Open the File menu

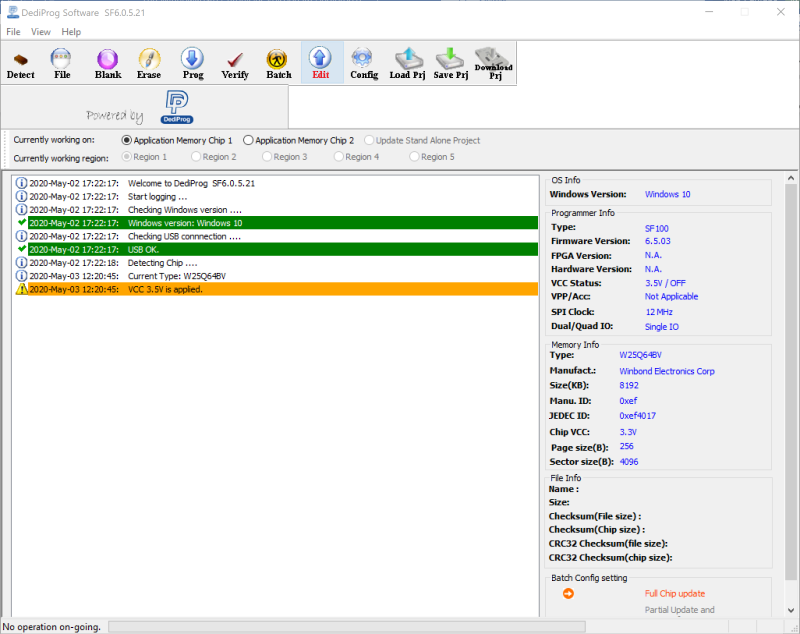coord(13,32)
